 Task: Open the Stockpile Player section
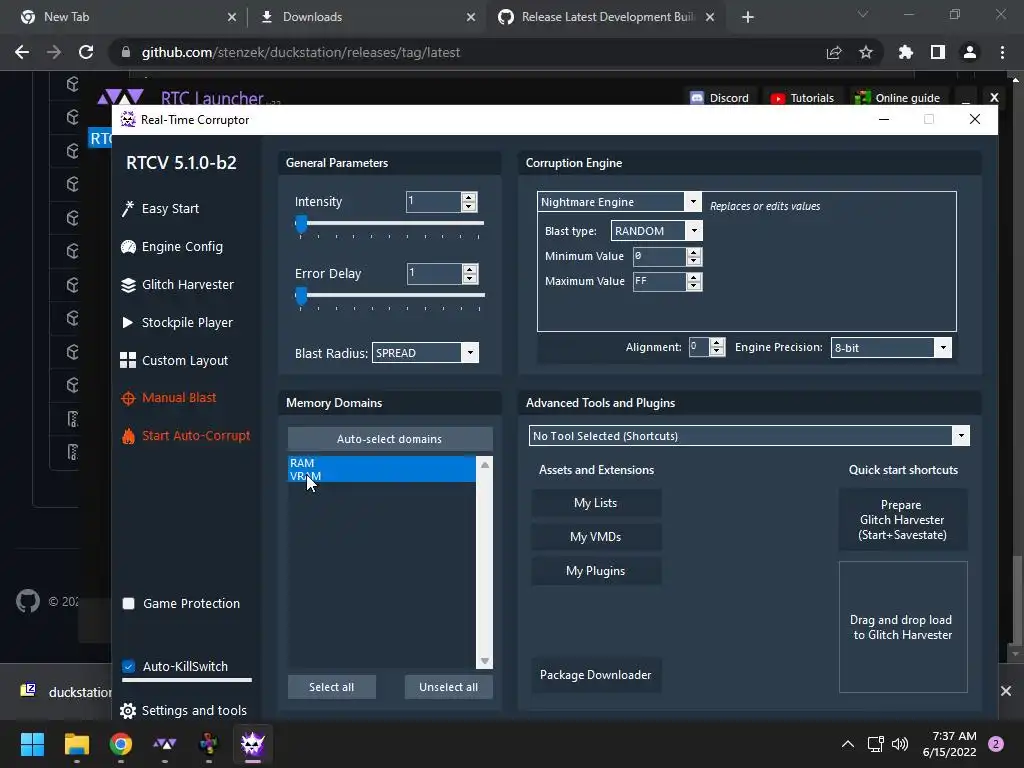[x=187, y=323]
